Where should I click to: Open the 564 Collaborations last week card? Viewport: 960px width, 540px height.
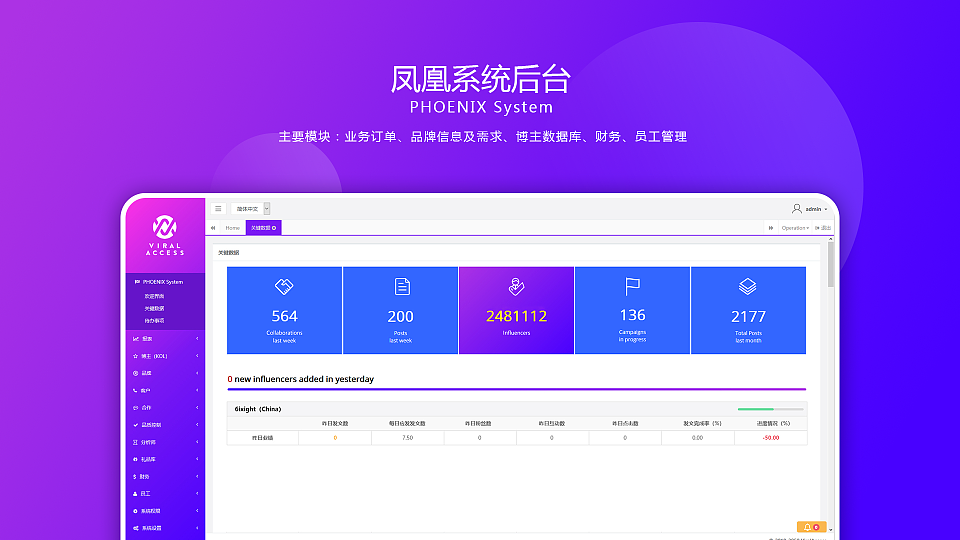coord(284,310)
